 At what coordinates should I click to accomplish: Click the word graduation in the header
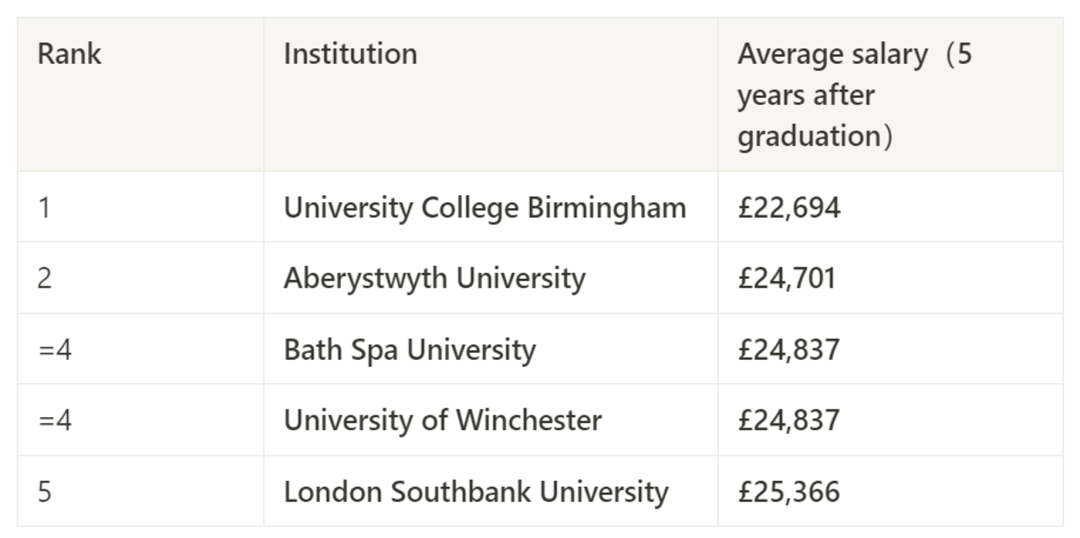click(x=810, y=136)
